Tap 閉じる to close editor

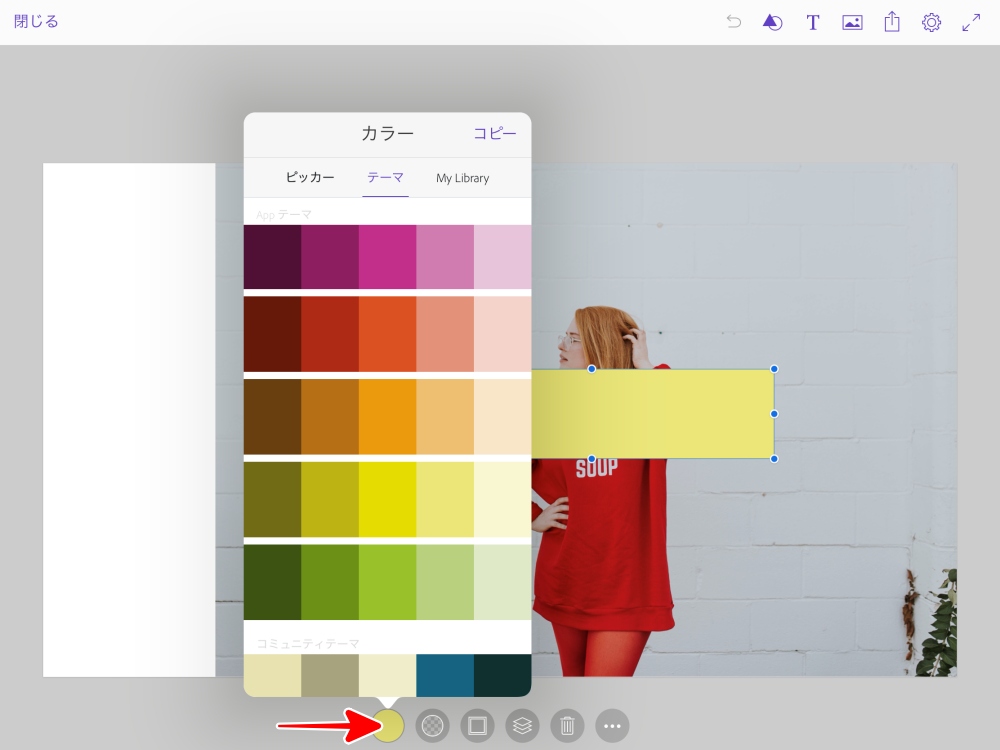tap(36, 22)
